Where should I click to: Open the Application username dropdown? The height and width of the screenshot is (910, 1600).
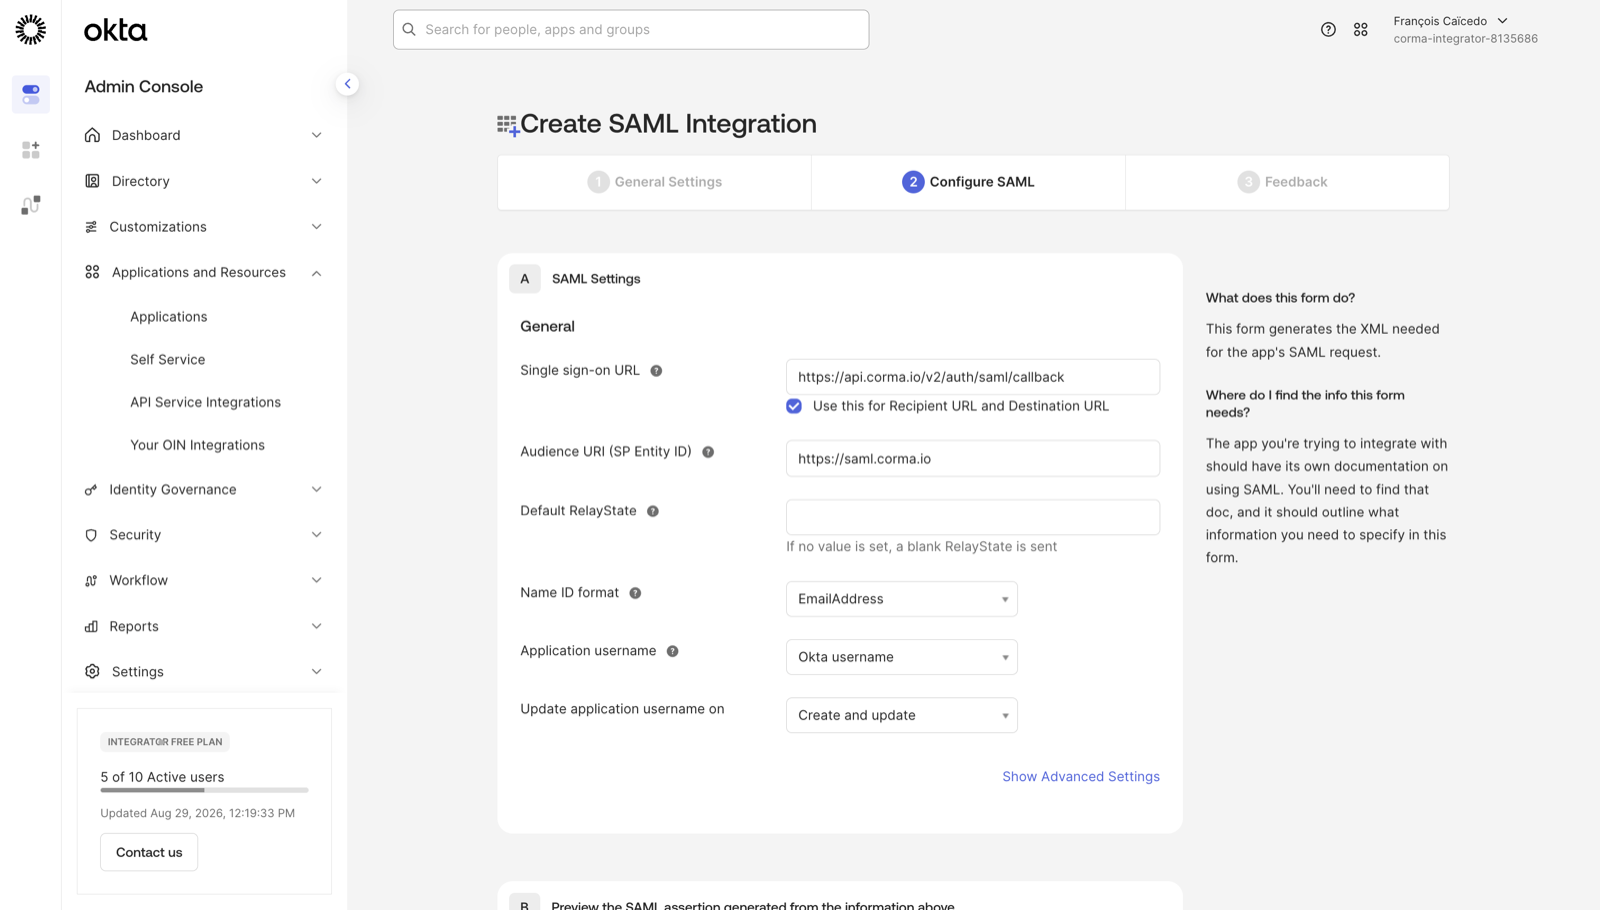pyautogui.click(x=901, y=657)
